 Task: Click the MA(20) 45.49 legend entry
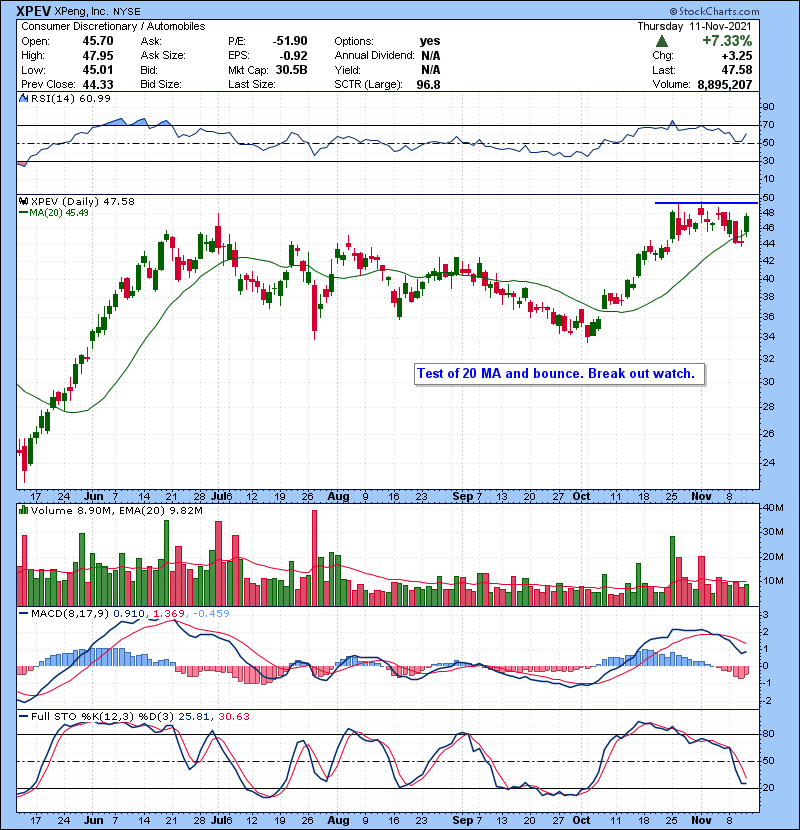[x=54, y=213]
